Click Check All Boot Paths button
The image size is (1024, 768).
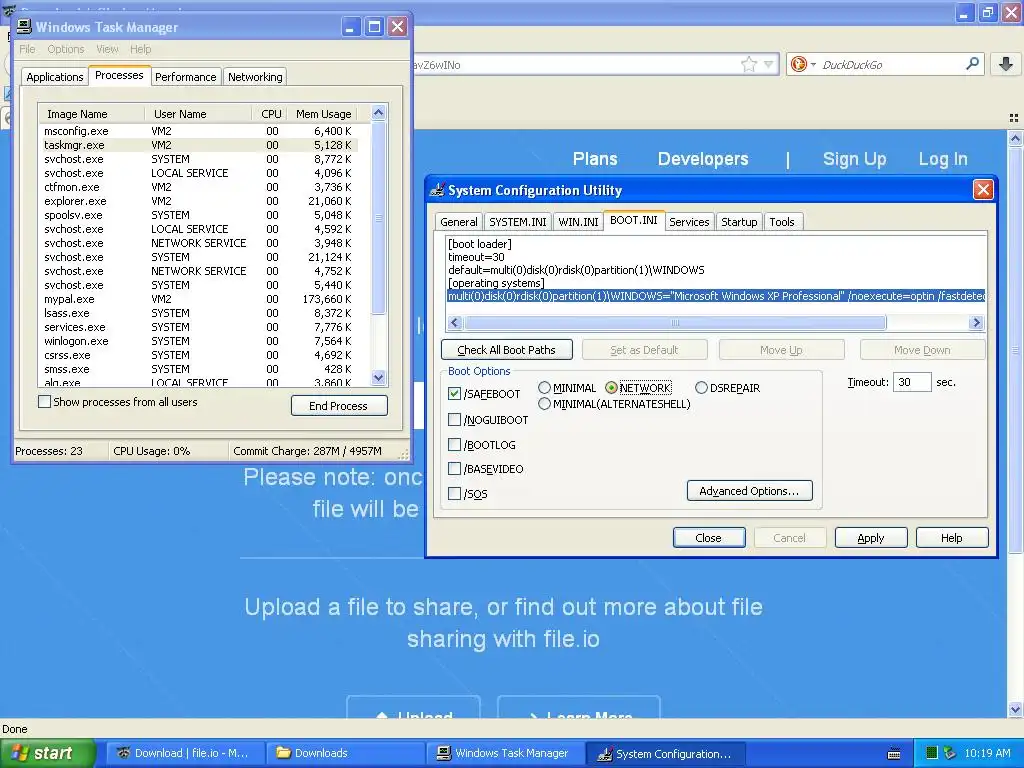point(506,350)
